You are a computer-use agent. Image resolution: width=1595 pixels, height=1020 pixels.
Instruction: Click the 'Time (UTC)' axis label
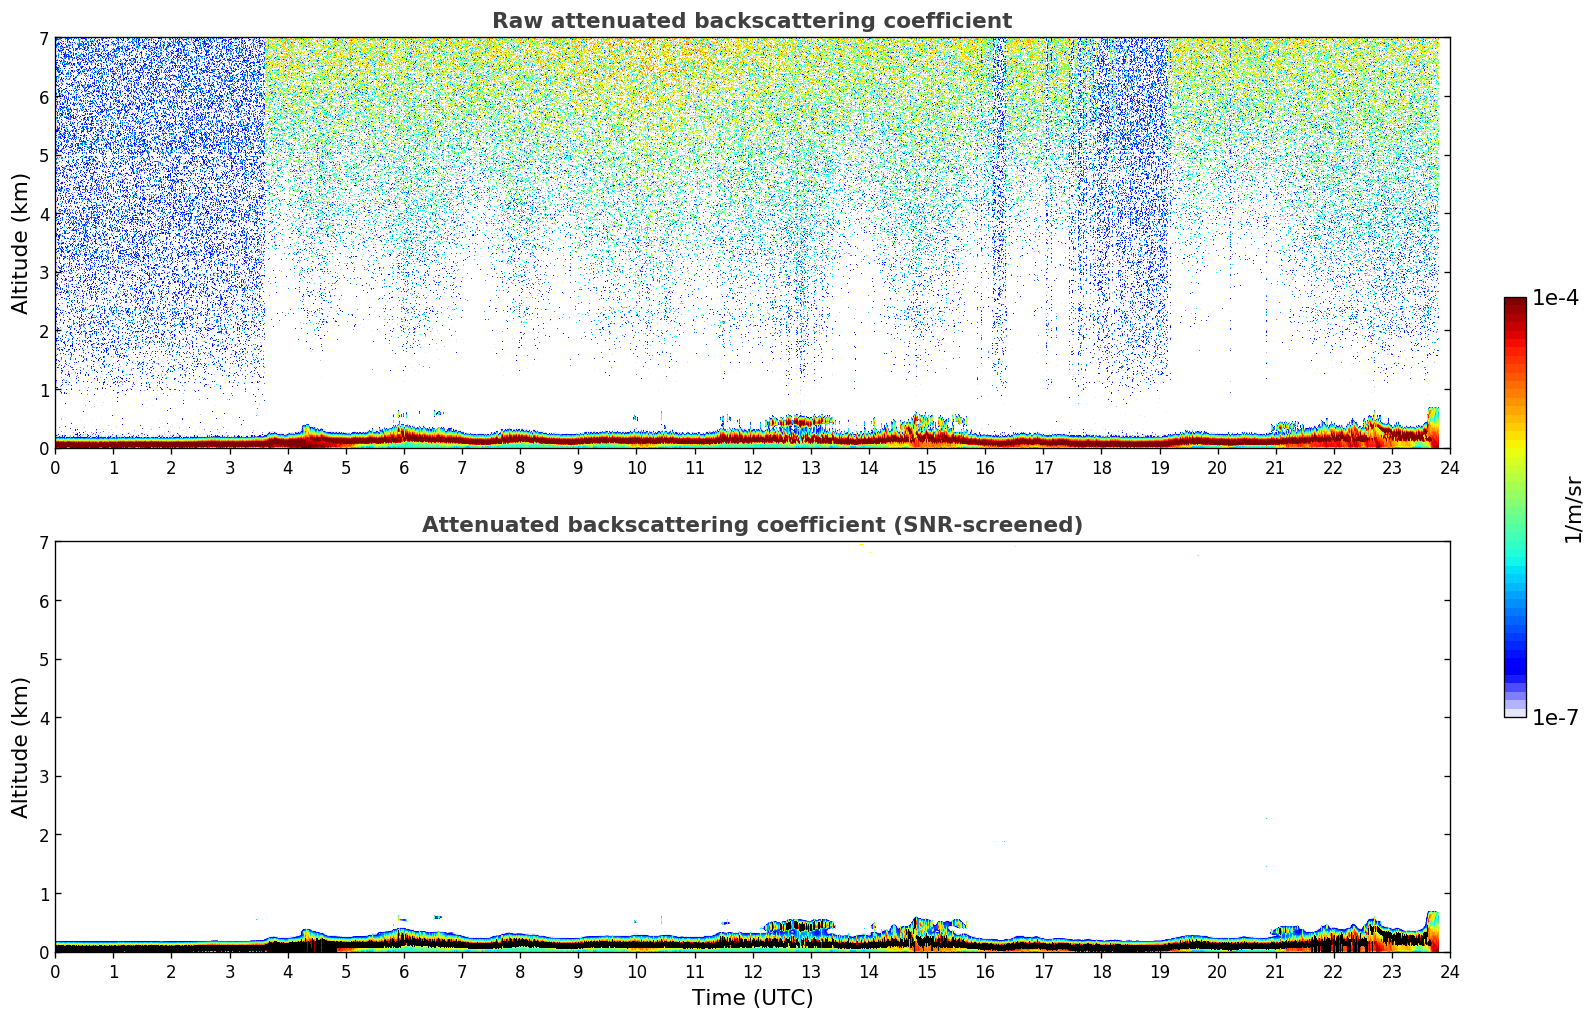(752, 998)
